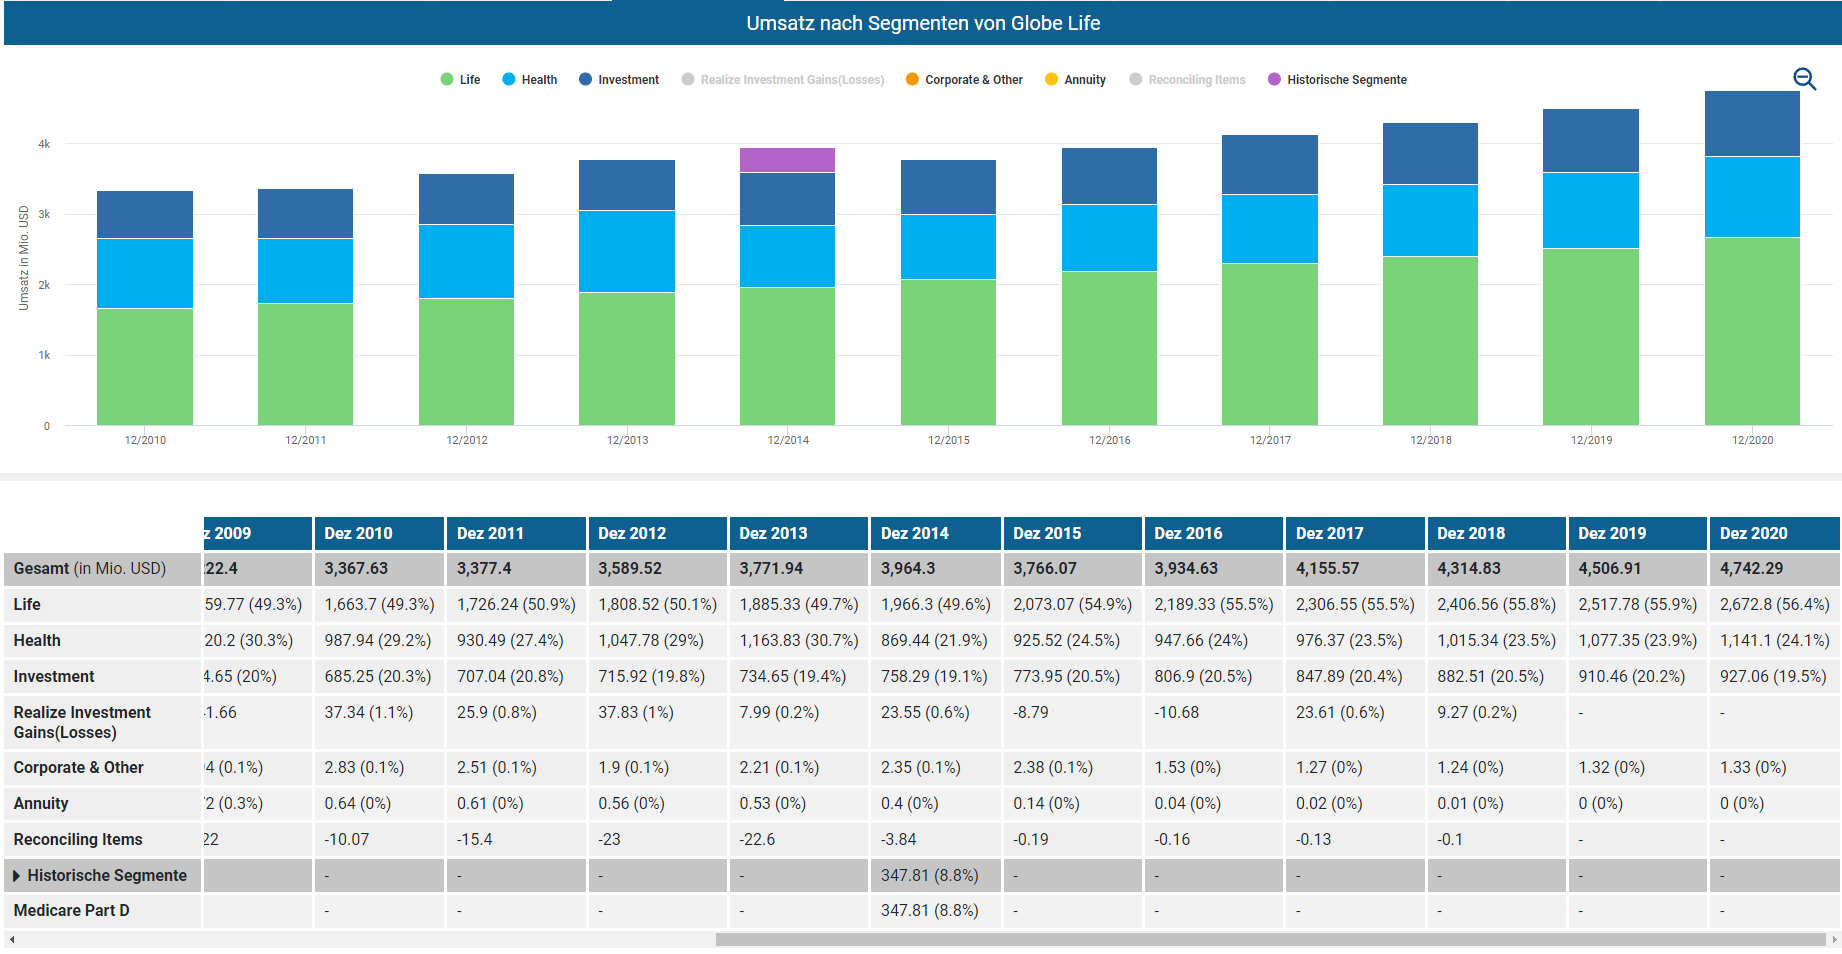This screenshot has width=1842, height=954.
Task: Click the right scroll arrow of table
Action: pyautogui.click(x=1834, y=940)
